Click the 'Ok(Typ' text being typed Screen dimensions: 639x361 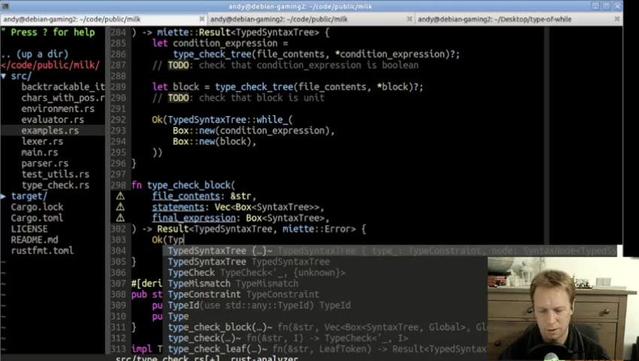click(168, 240)
